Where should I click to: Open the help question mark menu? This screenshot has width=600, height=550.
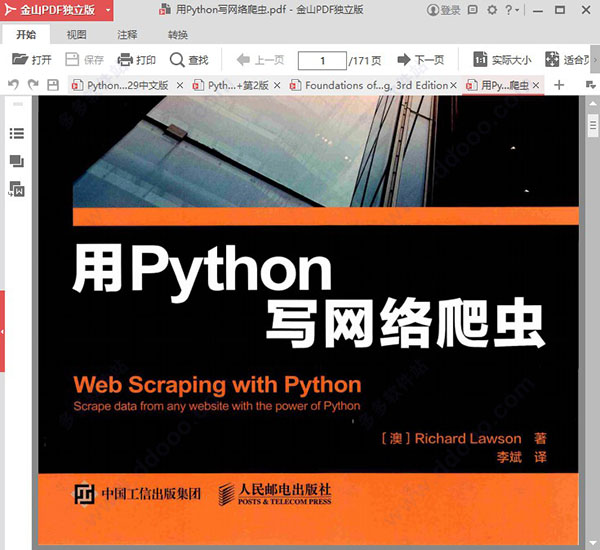pyautogui.click(x=511, y=10)
